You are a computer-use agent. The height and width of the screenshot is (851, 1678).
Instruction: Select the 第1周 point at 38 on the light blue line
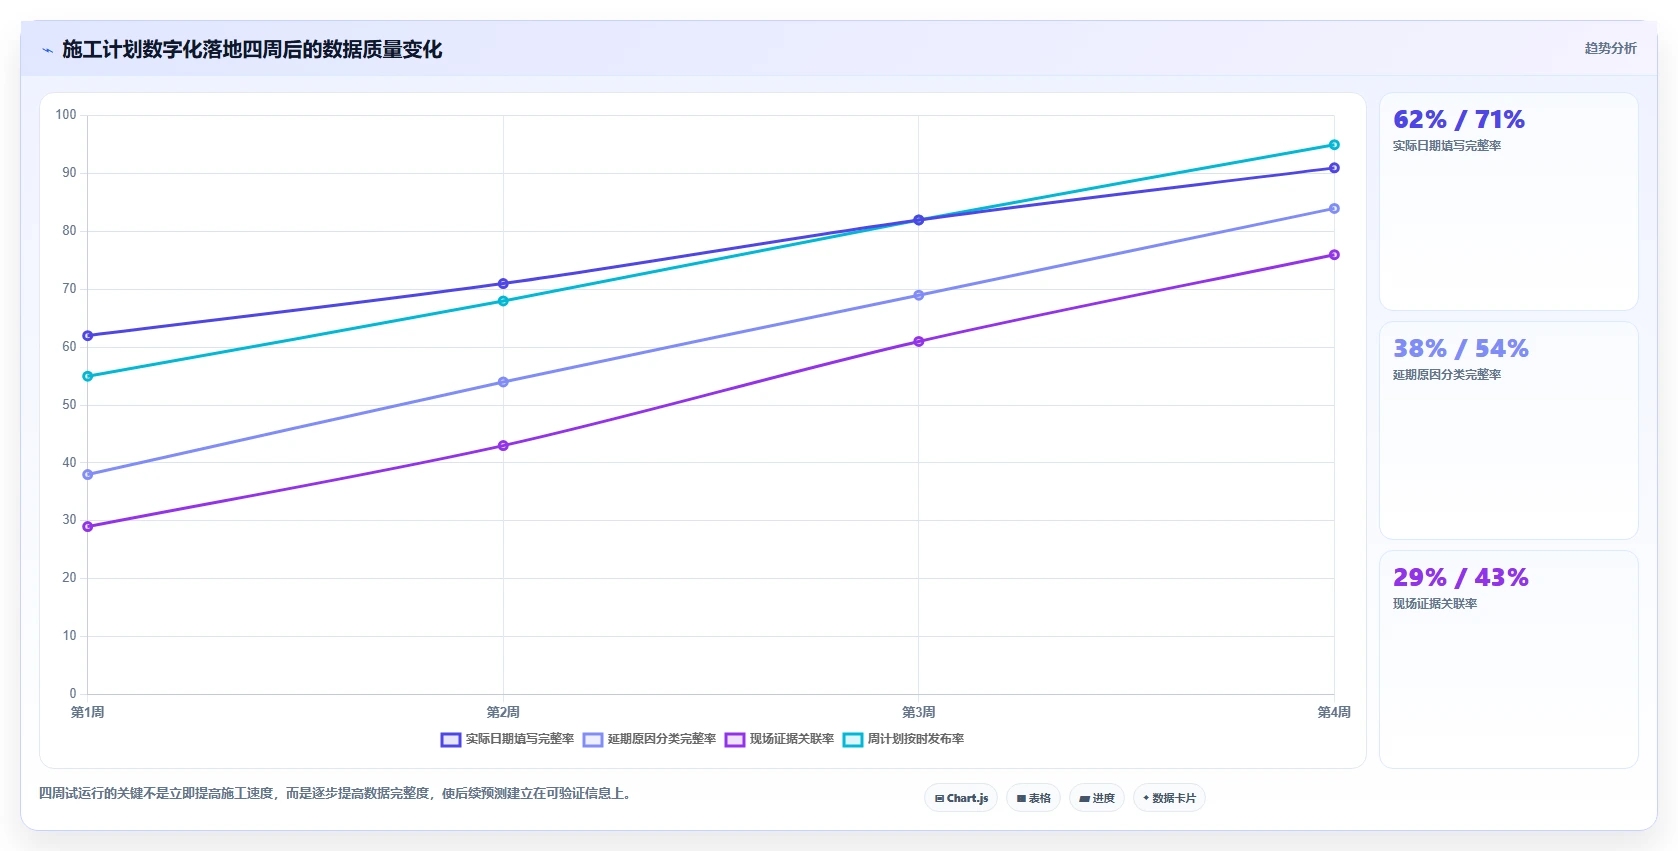(88, 475)
